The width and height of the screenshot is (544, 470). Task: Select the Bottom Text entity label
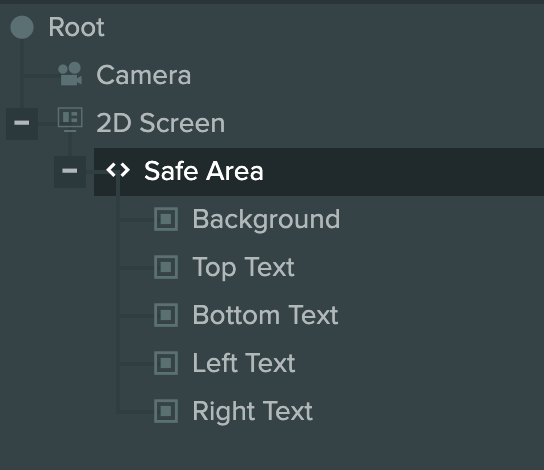pos(265,315)
